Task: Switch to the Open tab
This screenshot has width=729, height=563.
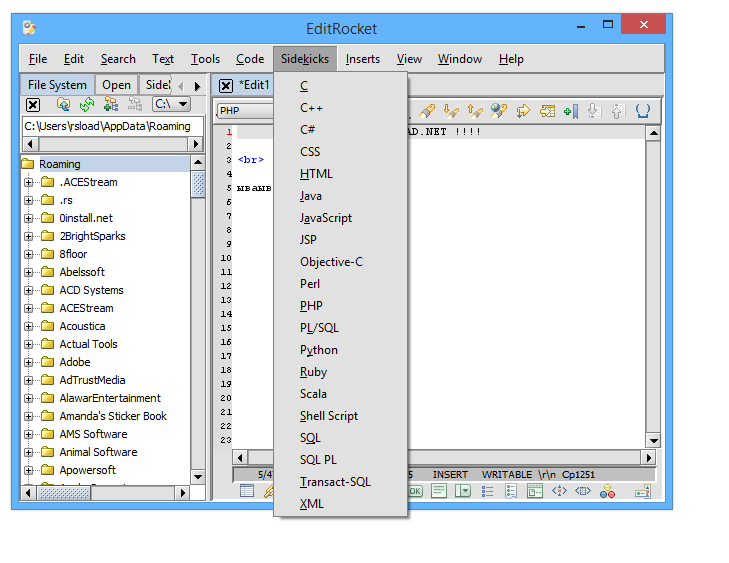Action: (116, 85)
